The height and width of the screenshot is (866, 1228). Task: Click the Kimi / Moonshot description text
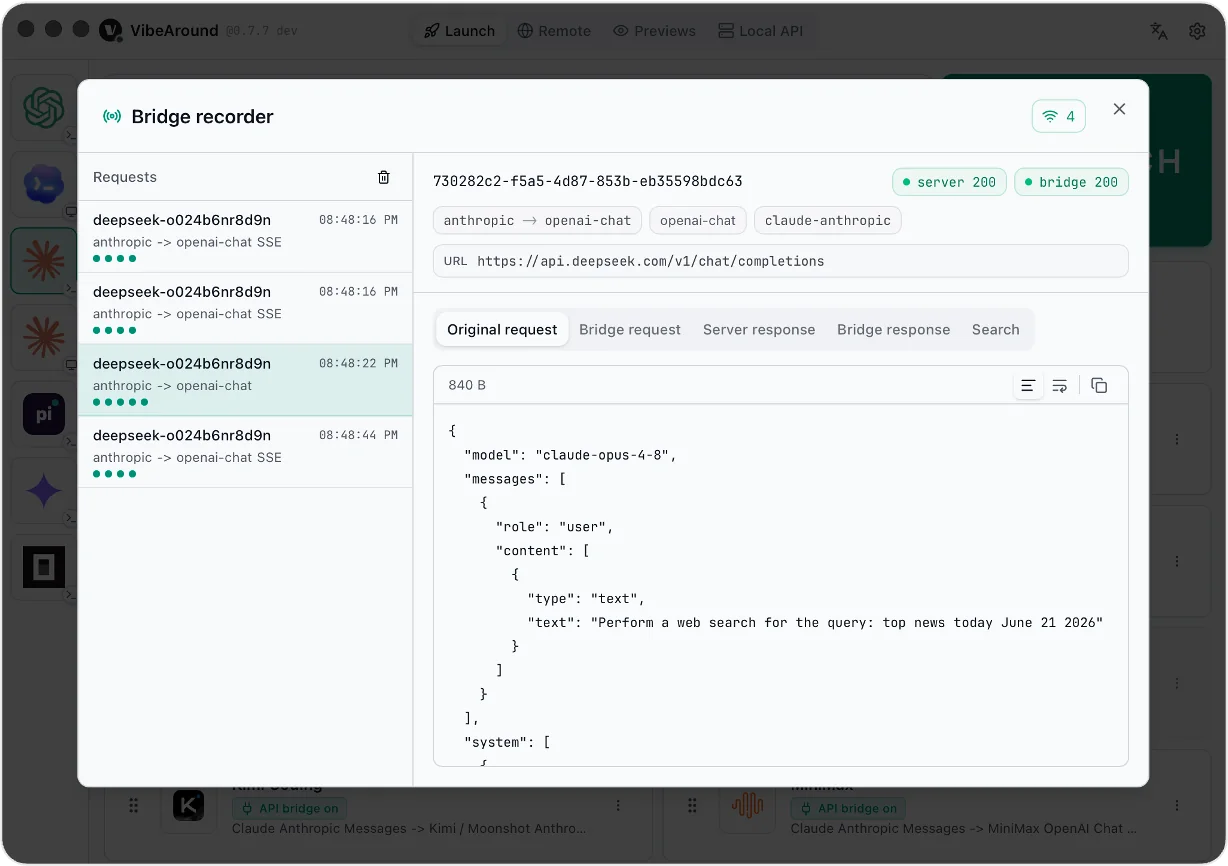(x=409, y=829)
